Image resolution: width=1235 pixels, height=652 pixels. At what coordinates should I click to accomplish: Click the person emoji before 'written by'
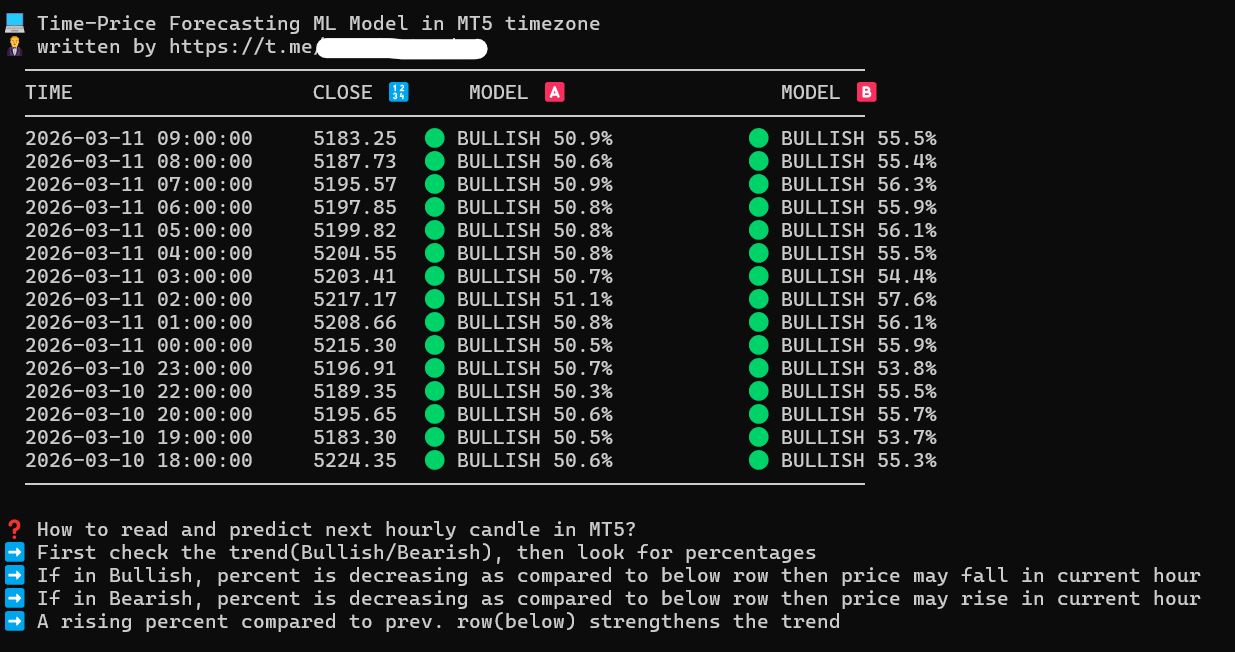tap(15, 46)
